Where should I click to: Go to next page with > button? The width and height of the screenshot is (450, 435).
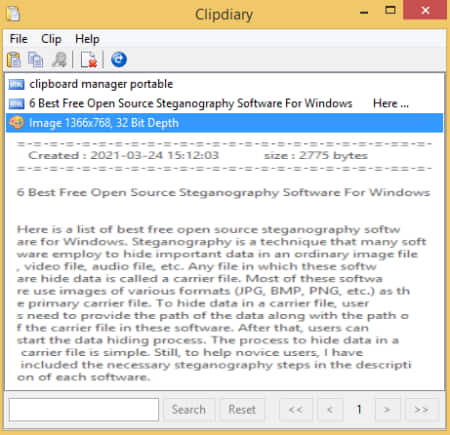[387, 409]
